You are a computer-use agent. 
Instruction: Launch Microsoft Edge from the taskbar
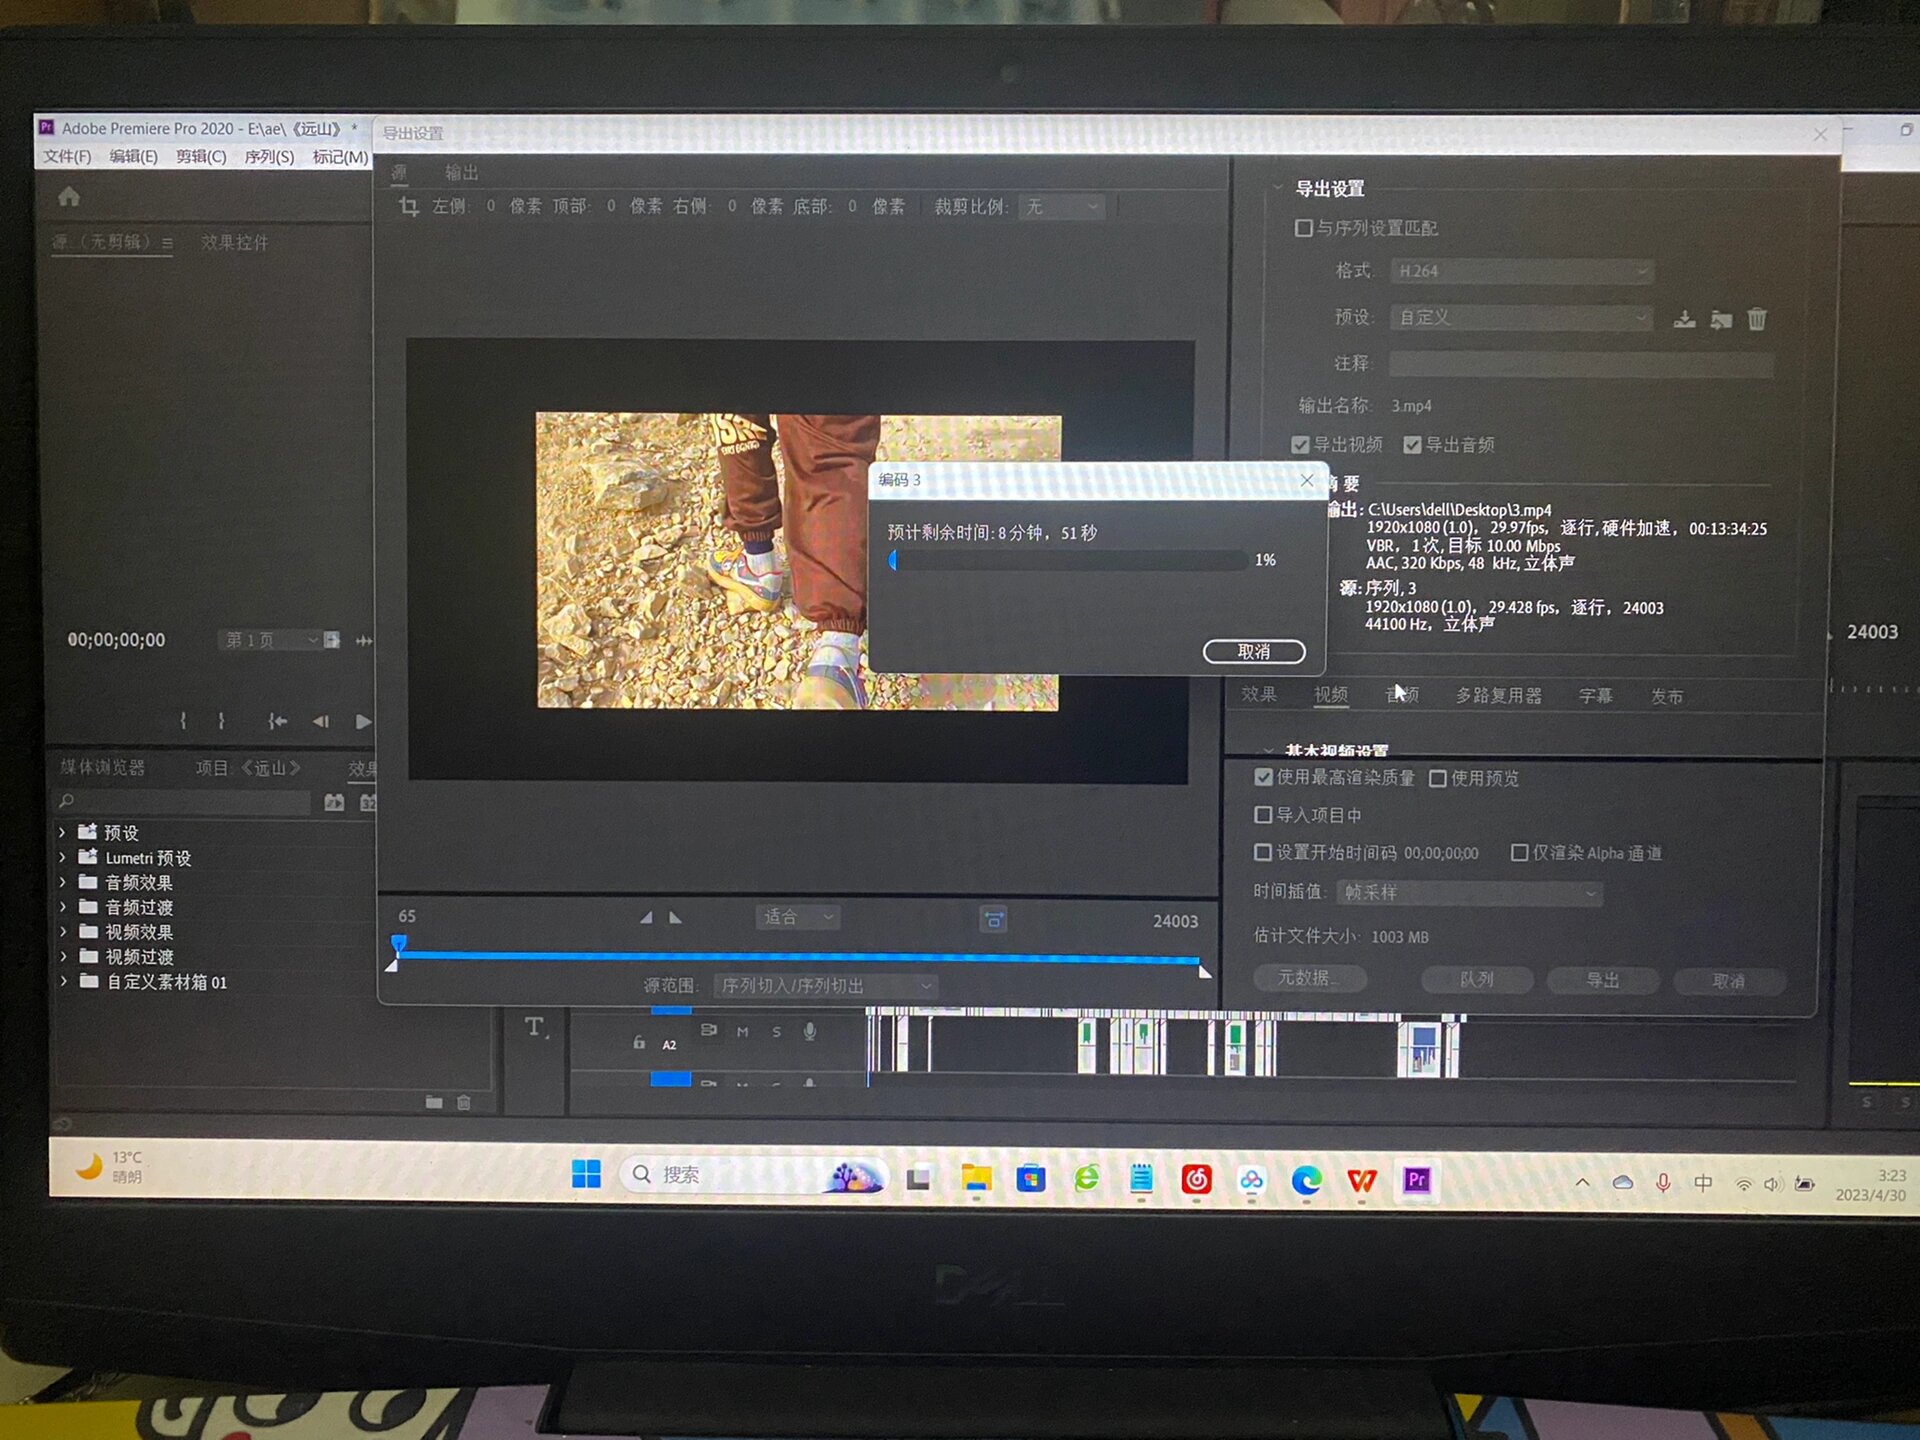pyautogui.click(x=1306, y=1181)
